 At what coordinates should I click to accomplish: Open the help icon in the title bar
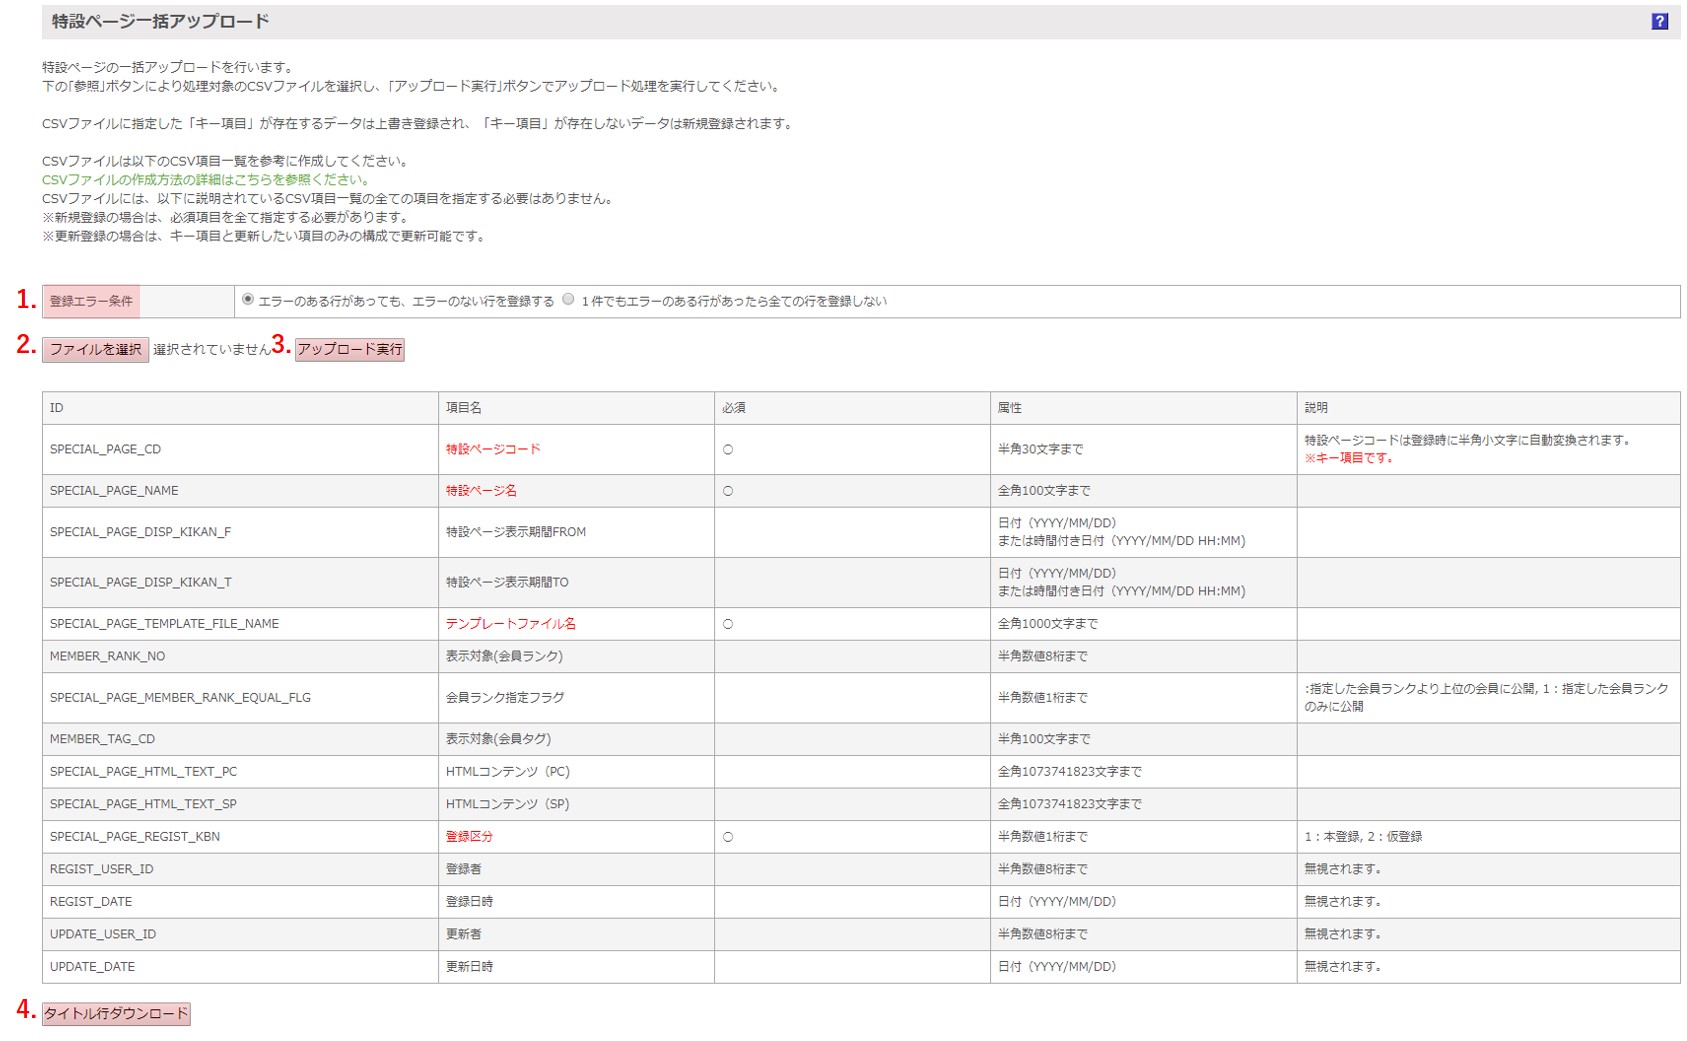pos(1659,21)
